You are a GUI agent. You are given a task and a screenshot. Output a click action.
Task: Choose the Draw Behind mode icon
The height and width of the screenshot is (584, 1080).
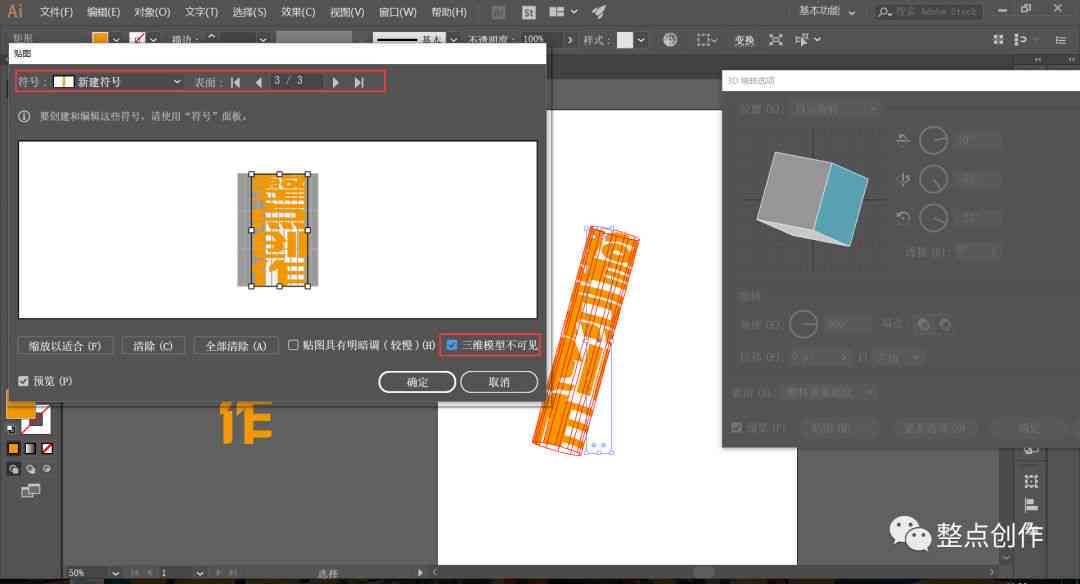click(30, 469)
